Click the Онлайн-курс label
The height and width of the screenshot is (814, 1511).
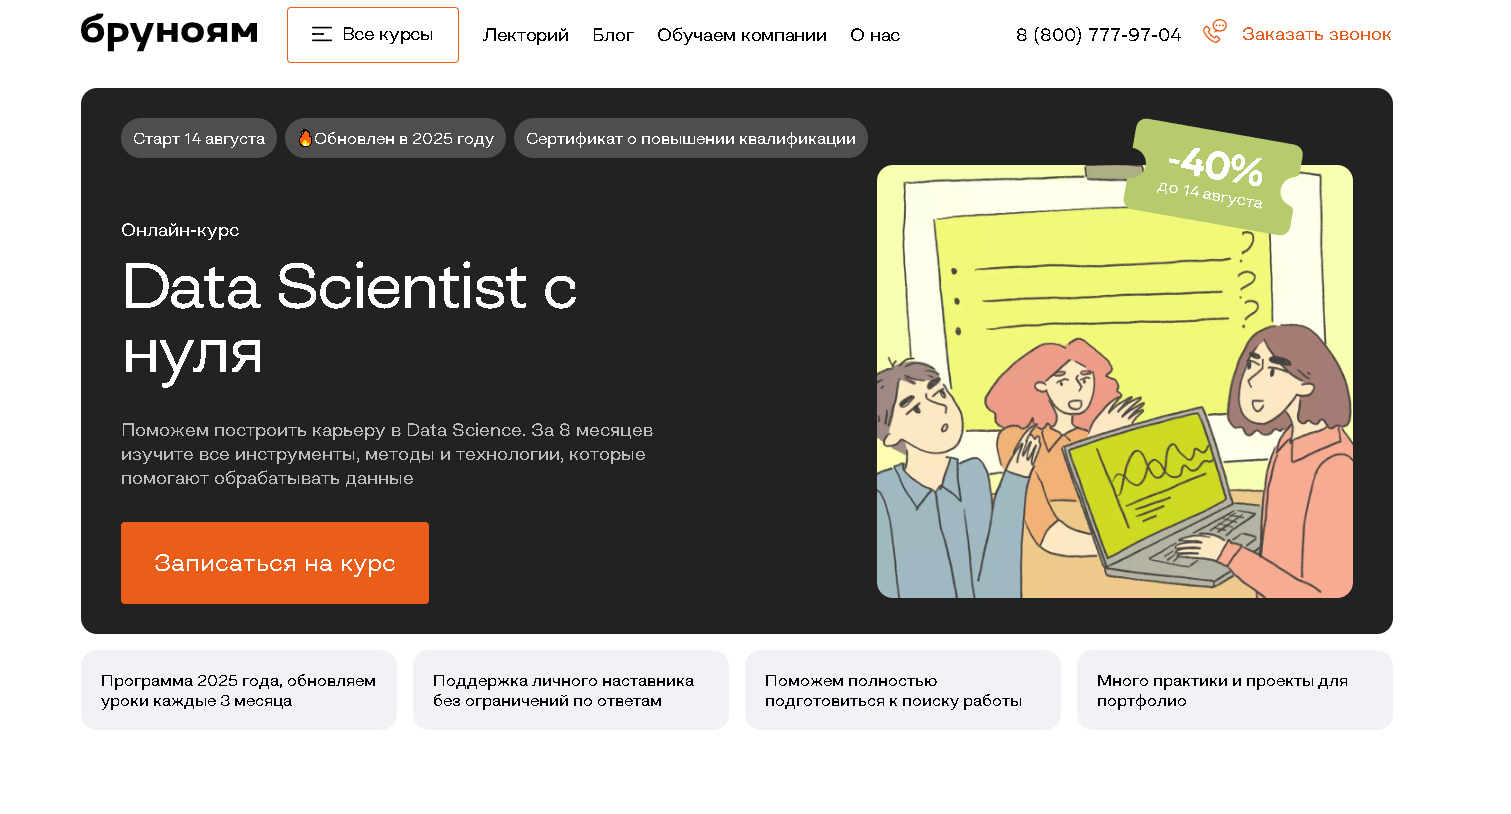click(180, 230)
